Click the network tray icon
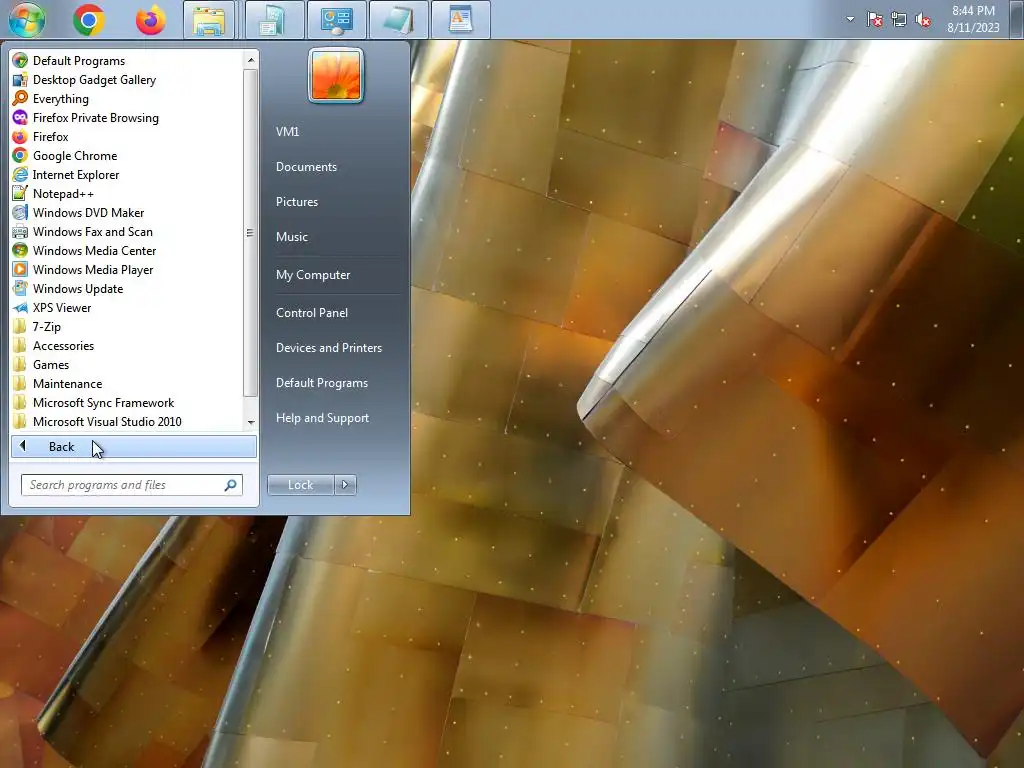Viewport: 1024px width, 768px height. [899, 20]
